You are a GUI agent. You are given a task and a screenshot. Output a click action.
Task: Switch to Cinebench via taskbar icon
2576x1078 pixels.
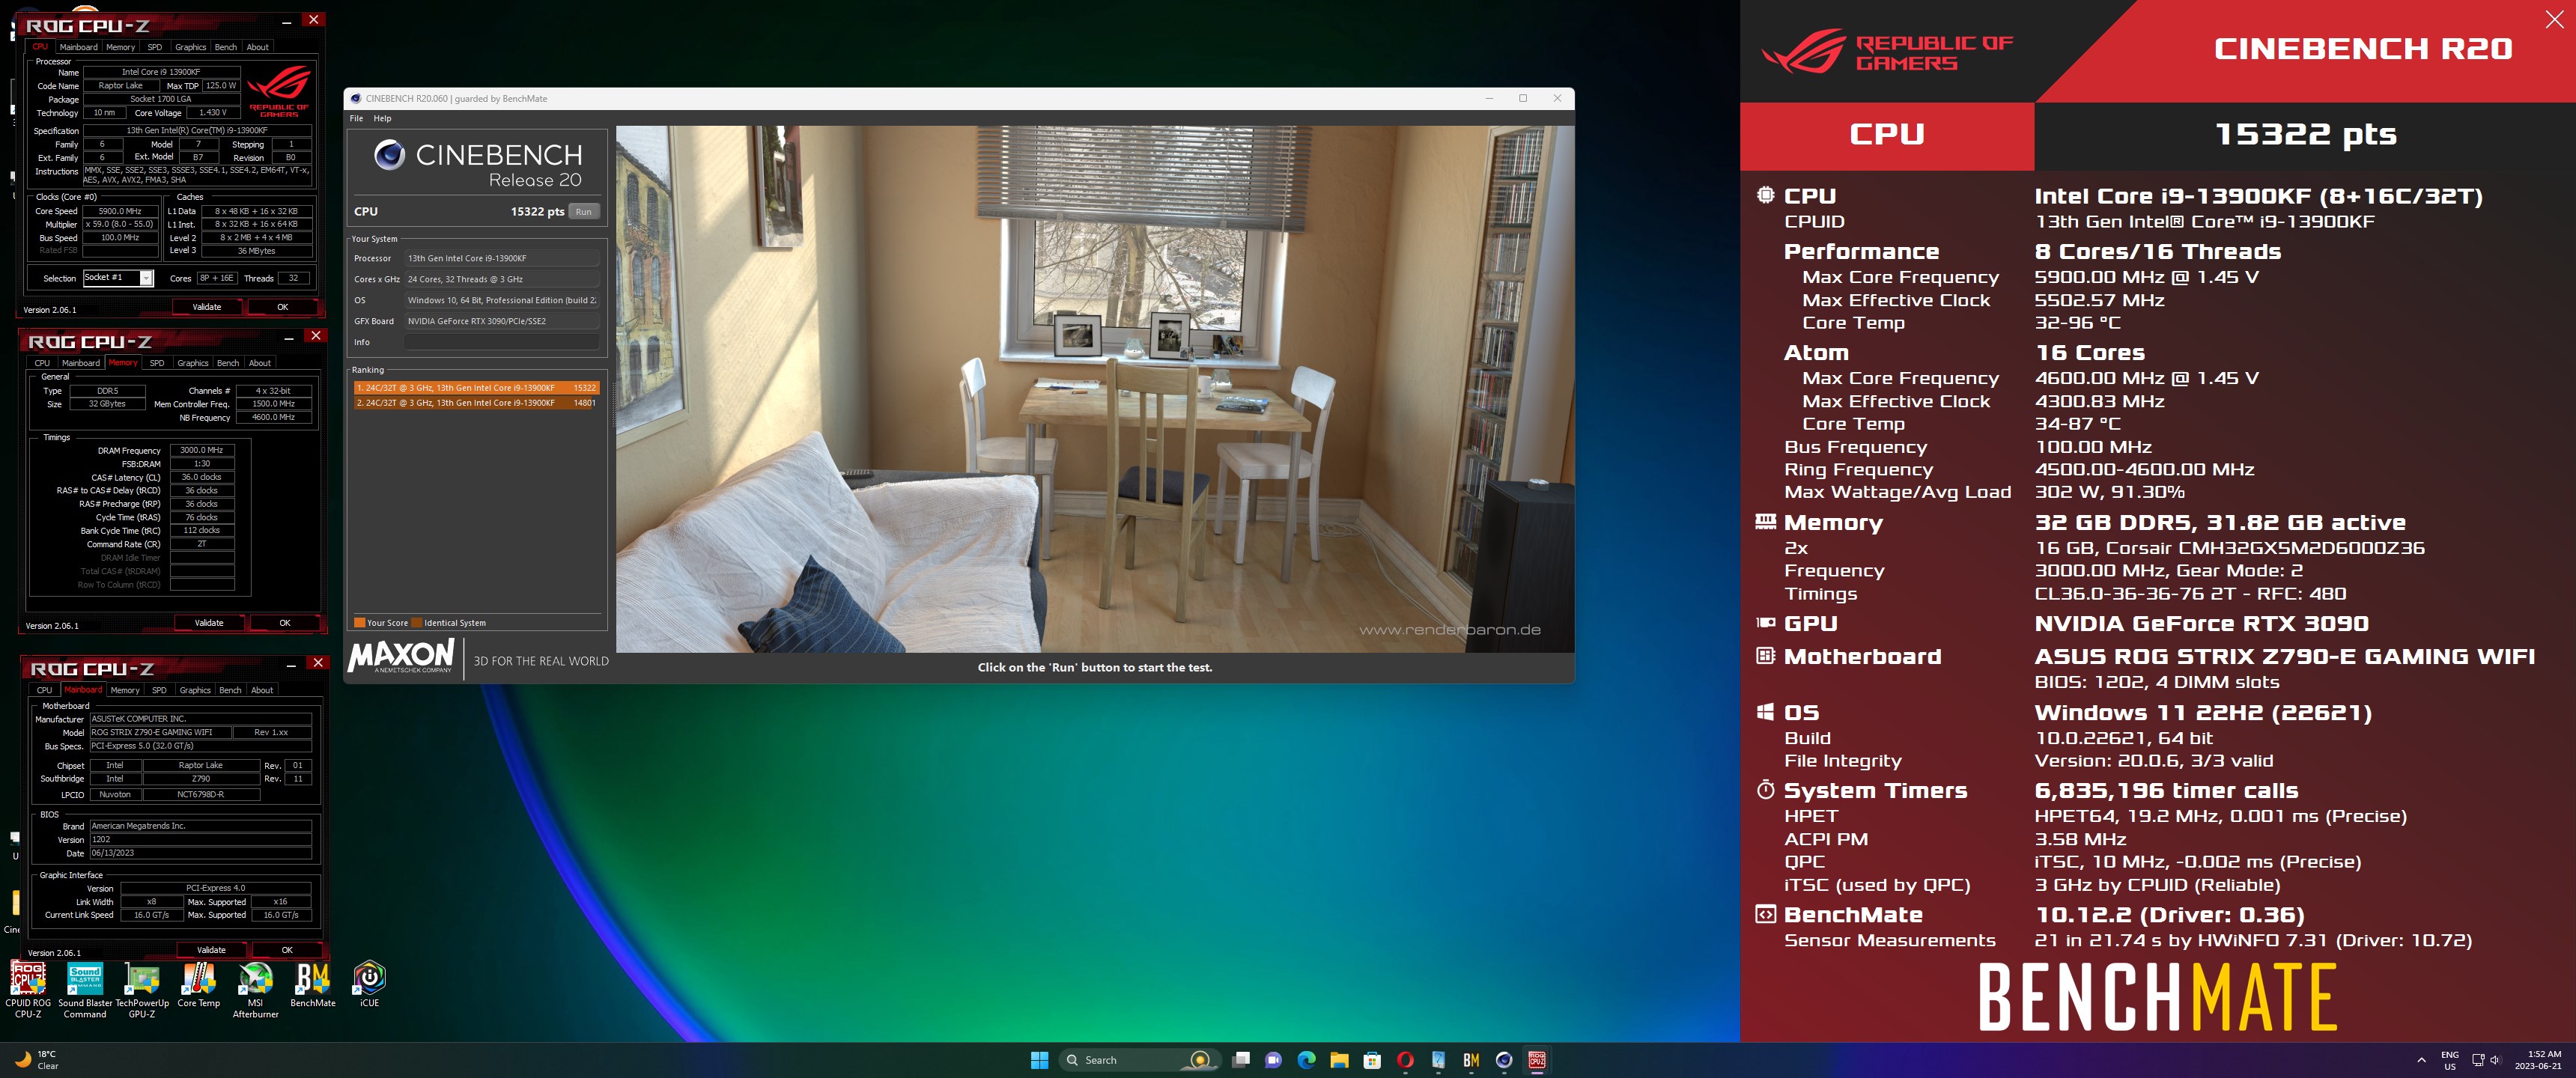[1504, 1060]
